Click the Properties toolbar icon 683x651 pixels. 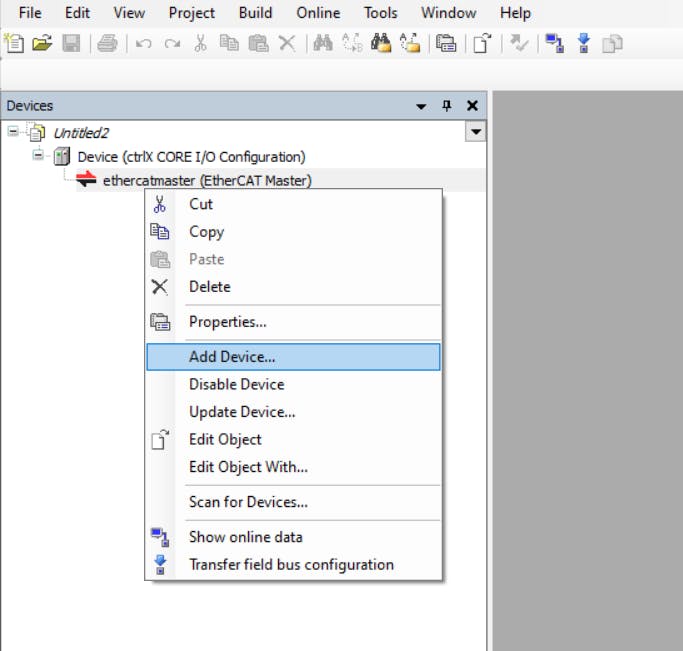point(446,44)
